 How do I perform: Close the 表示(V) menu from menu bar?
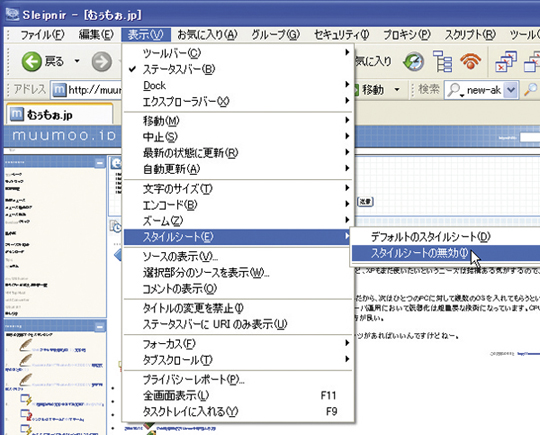[x=146, y=35]
